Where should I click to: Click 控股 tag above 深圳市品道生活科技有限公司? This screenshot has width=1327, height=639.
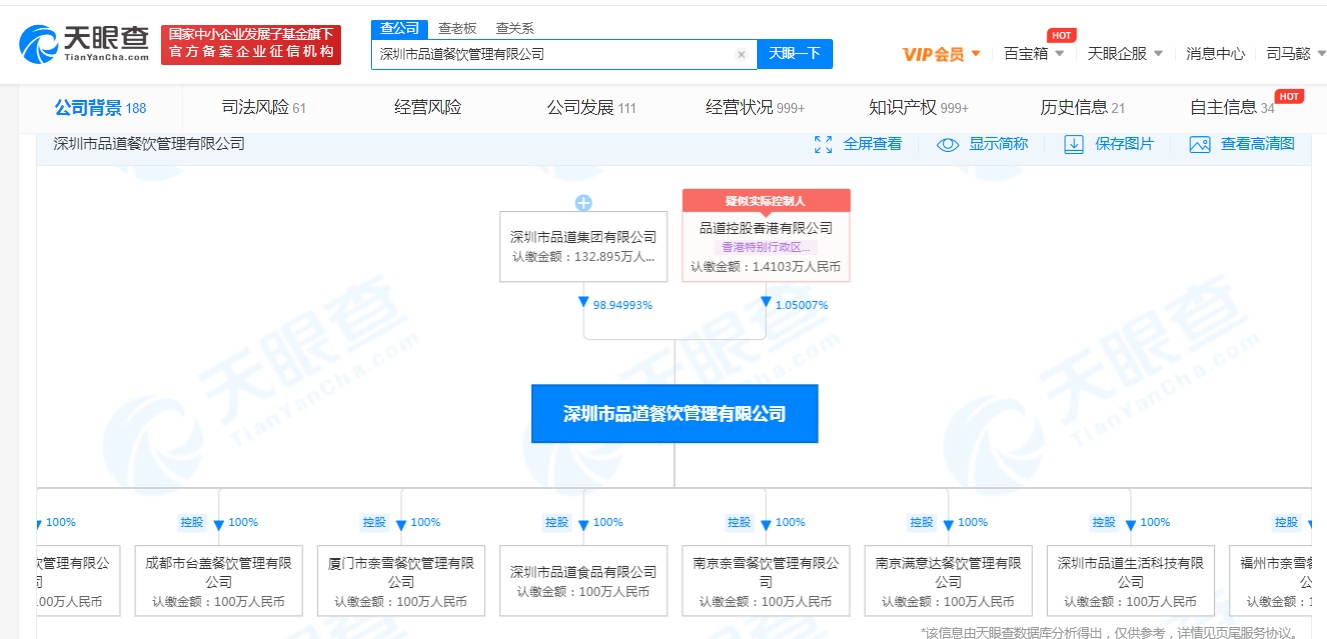tap(1103, 522)
